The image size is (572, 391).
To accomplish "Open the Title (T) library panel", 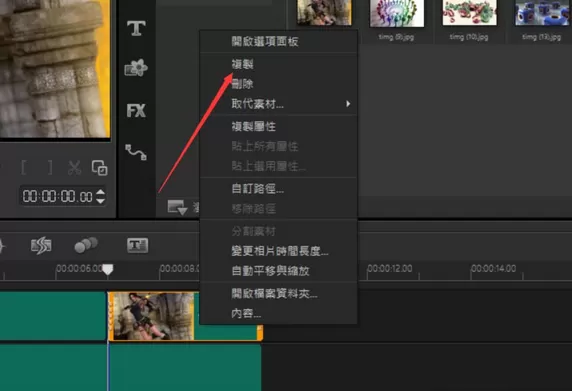I will click(136, 28).
